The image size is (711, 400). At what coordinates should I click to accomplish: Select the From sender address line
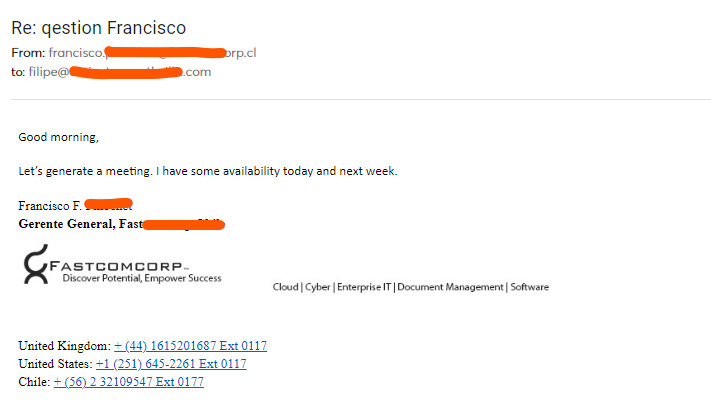pos(140,52)
